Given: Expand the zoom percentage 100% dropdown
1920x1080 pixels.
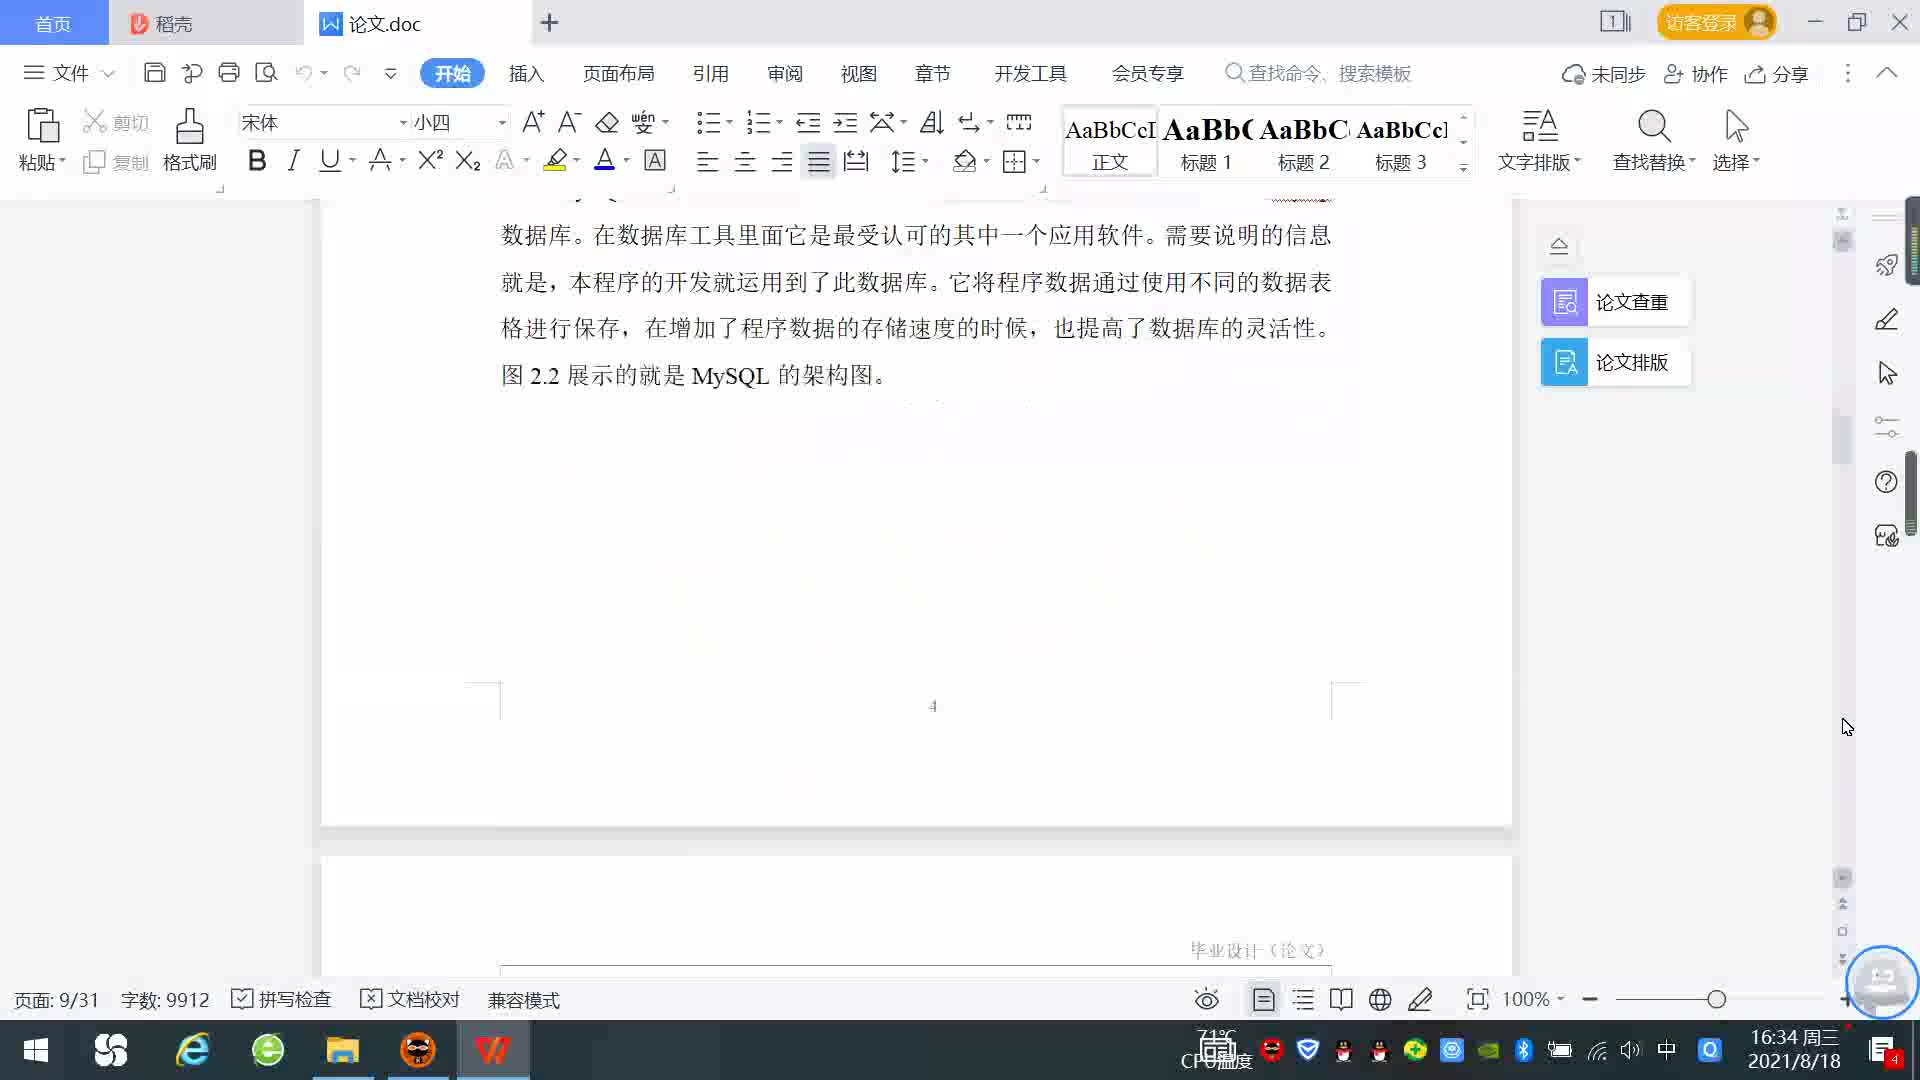Looking at the screenshot, I should [1560, 999].
